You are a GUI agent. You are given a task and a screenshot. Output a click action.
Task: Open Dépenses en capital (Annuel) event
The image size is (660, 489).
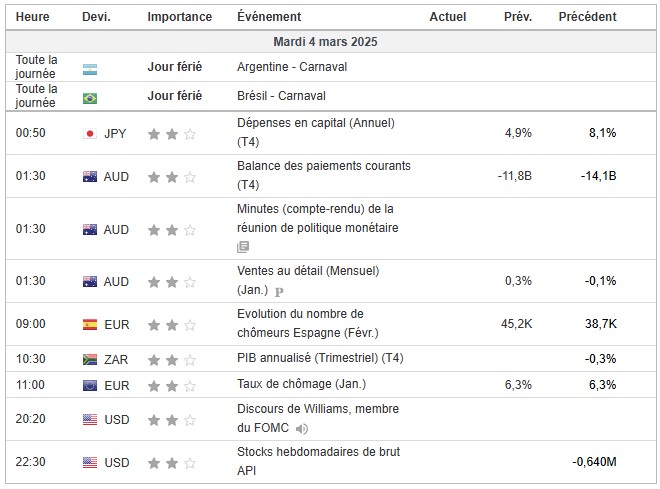pos(316,123)
